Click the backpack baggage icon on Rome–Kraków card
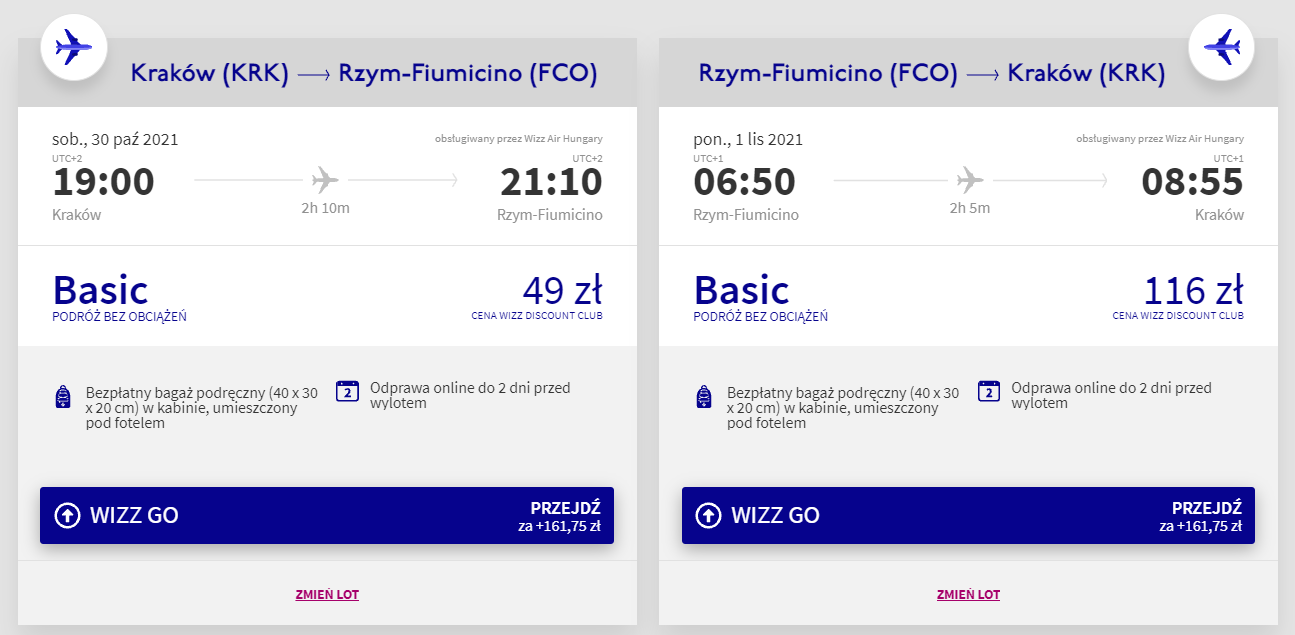 704,397
